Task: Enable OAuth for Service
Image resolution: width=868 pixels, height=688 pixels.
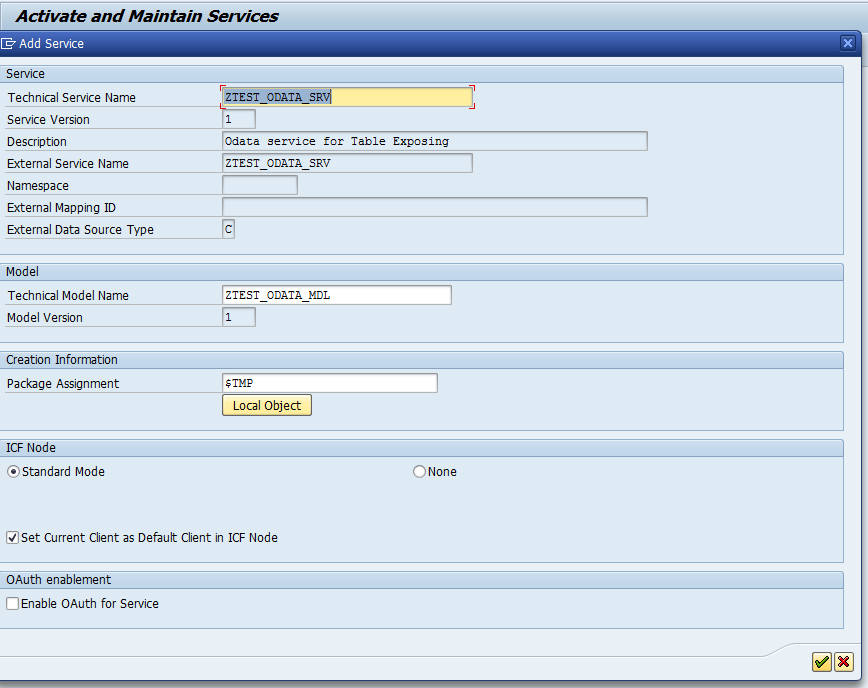Action: [12, 603]
